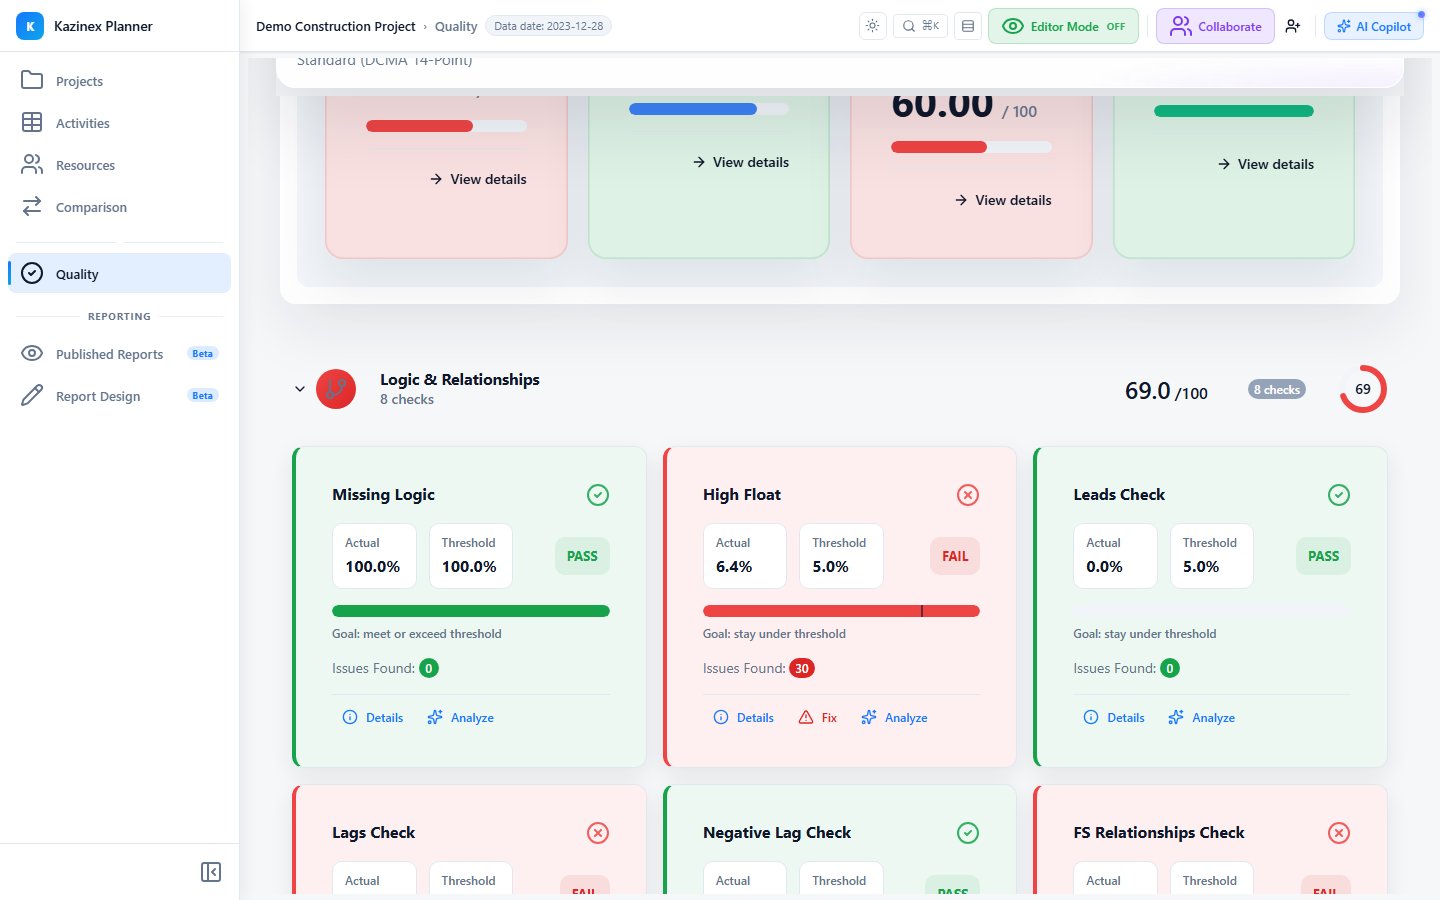The height and width of the screenshot is (900, 1440).
Task: Click the 60.00 card red progress bar
Action: coord(971,147)
